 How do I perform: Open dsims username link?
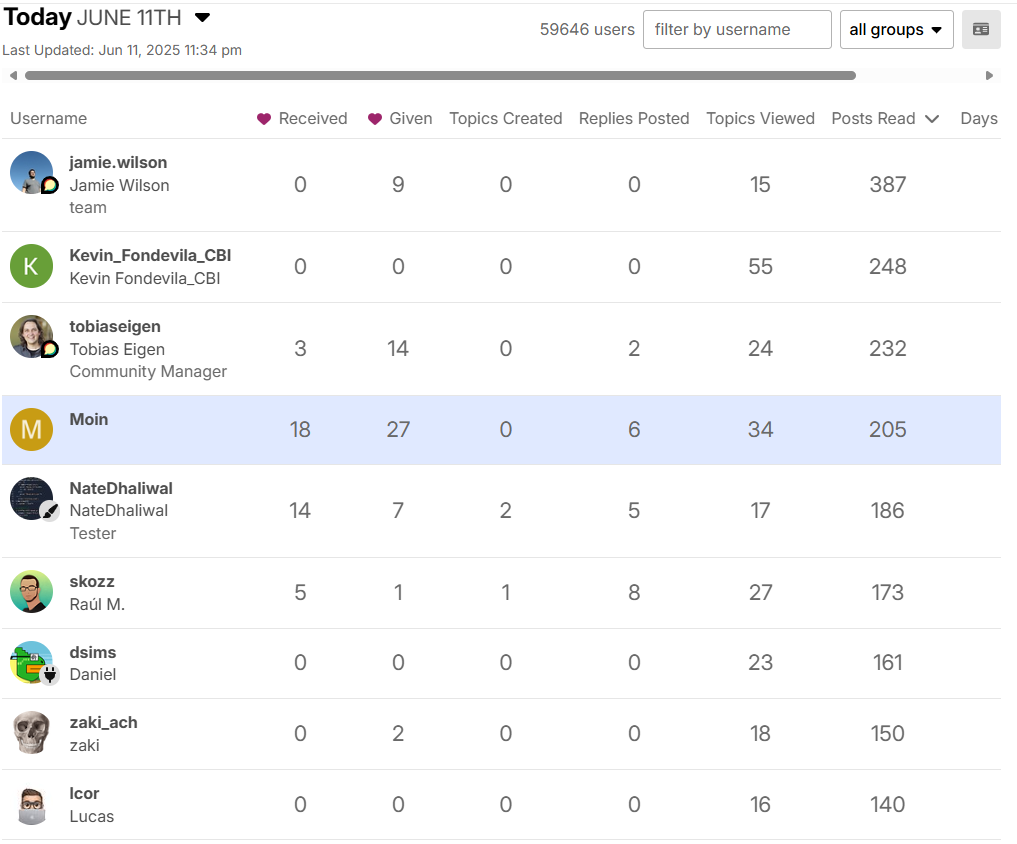pyautogui.click(x=93, y=652)
